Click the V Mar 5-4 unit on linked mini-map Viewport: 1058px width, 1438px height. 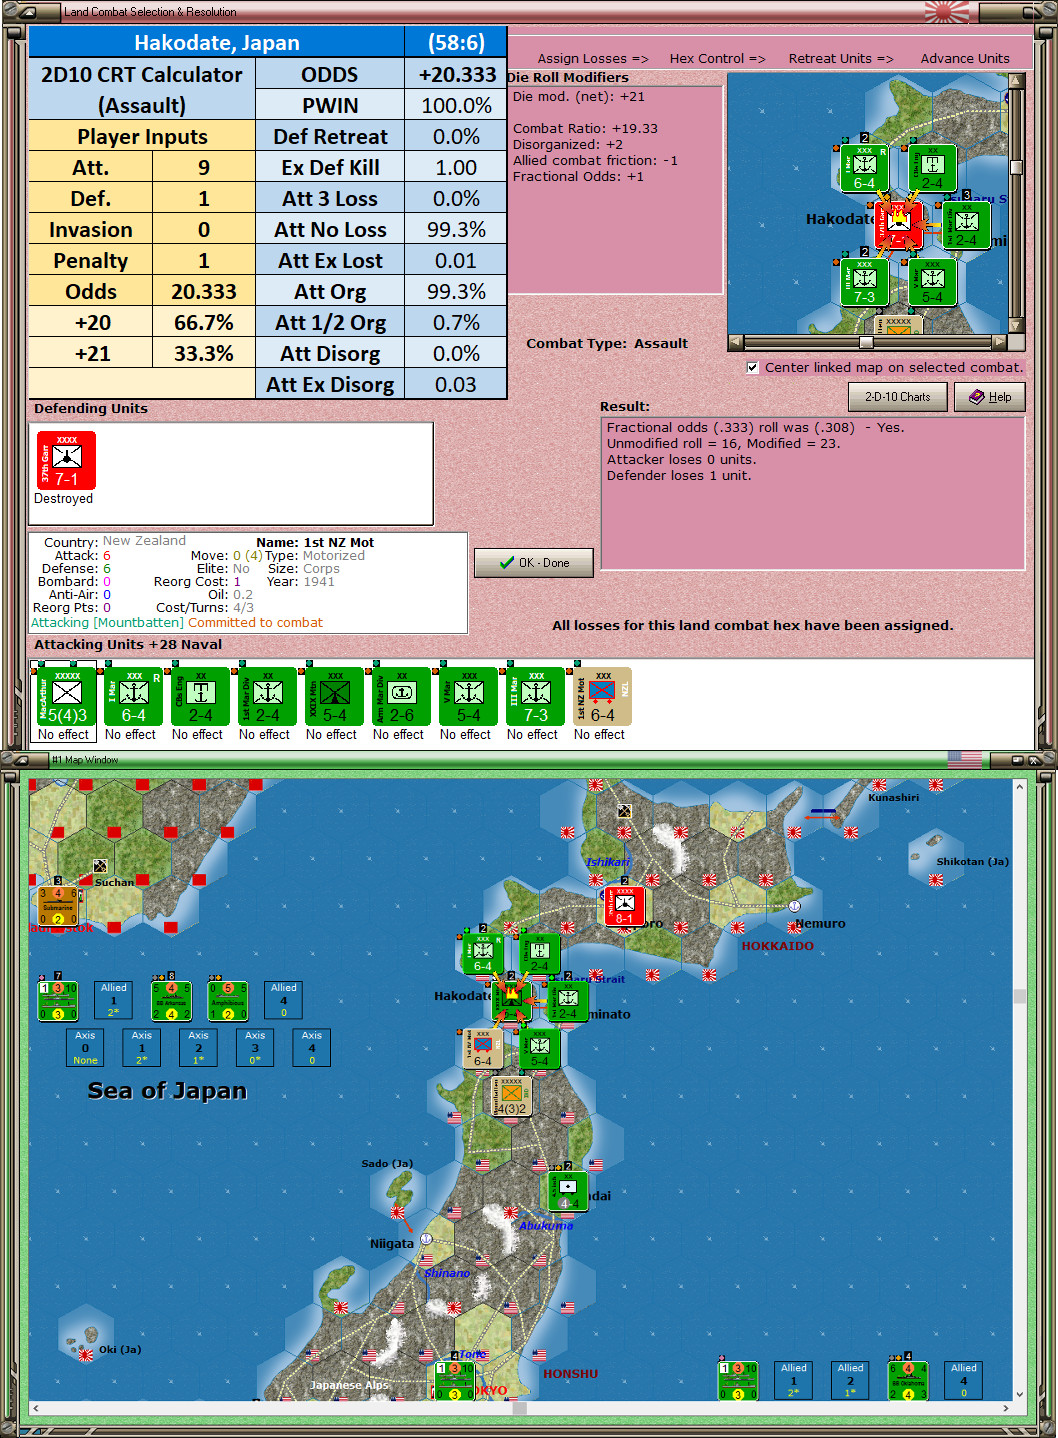[x=932, y=283]
